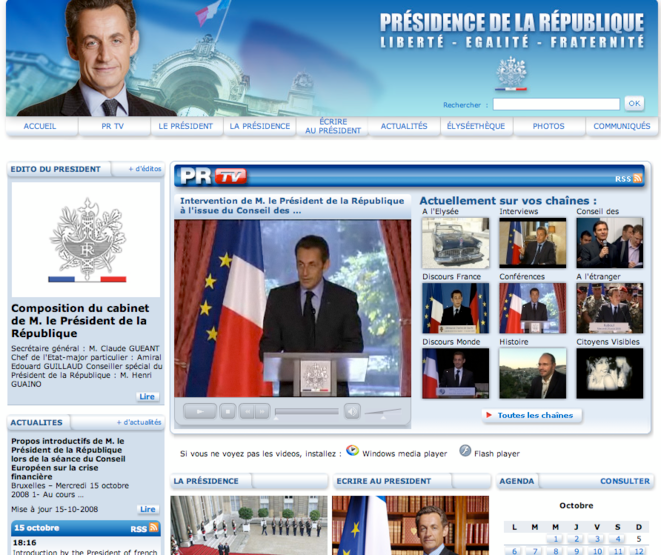Open the Discours France channel thumbnail
The height and width of the screenshot is (555, 661).
pos(456,308)
